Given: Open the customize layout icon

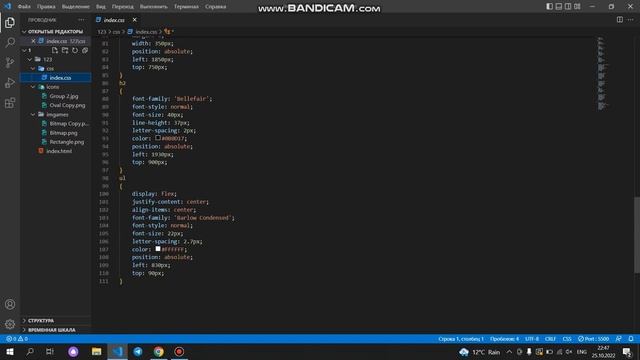Looking at the screenshot, I should coord(577,7).
